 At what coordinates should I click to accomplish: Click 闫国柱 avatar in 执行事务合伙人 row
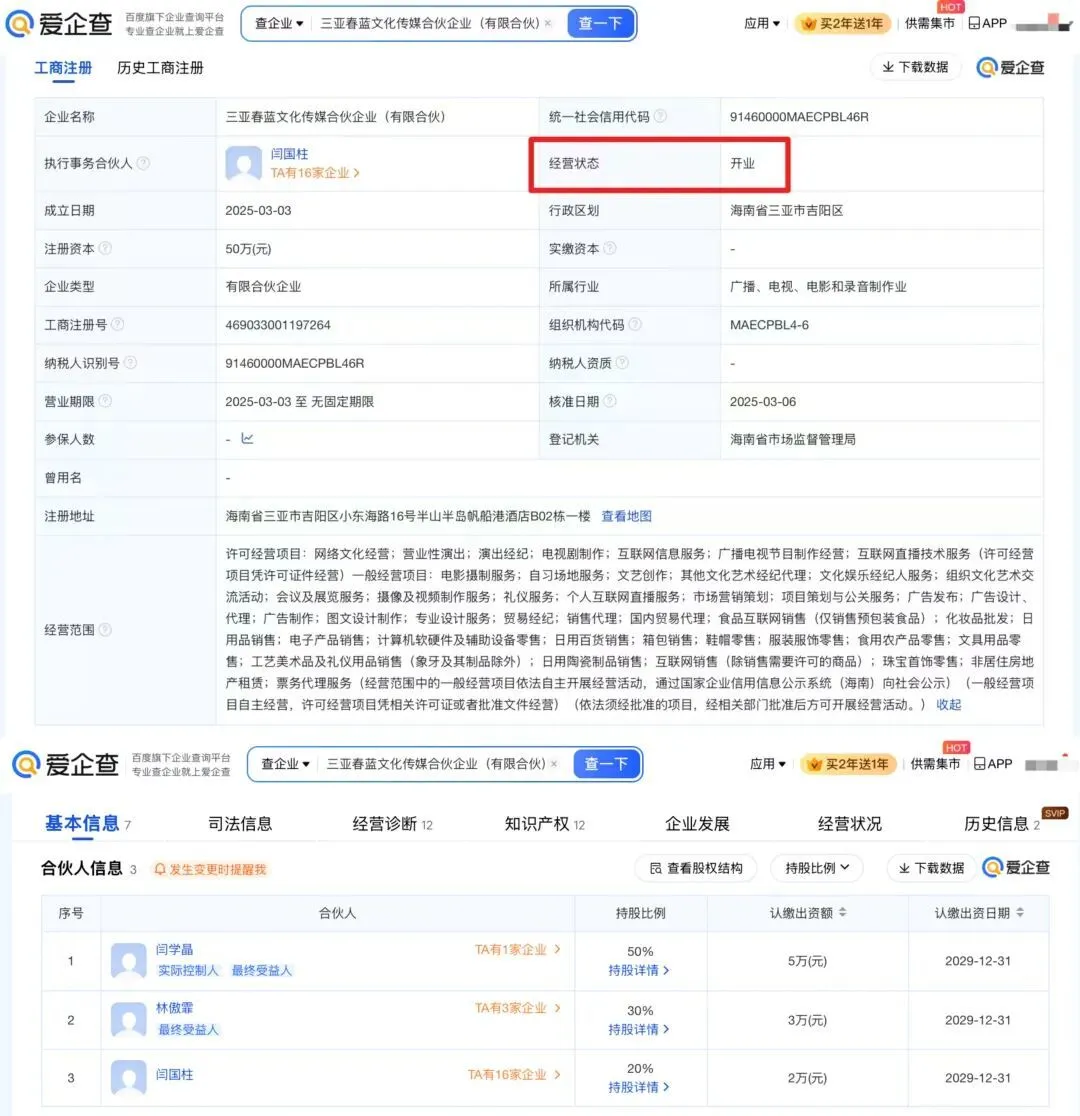click(x=243, y=163)
